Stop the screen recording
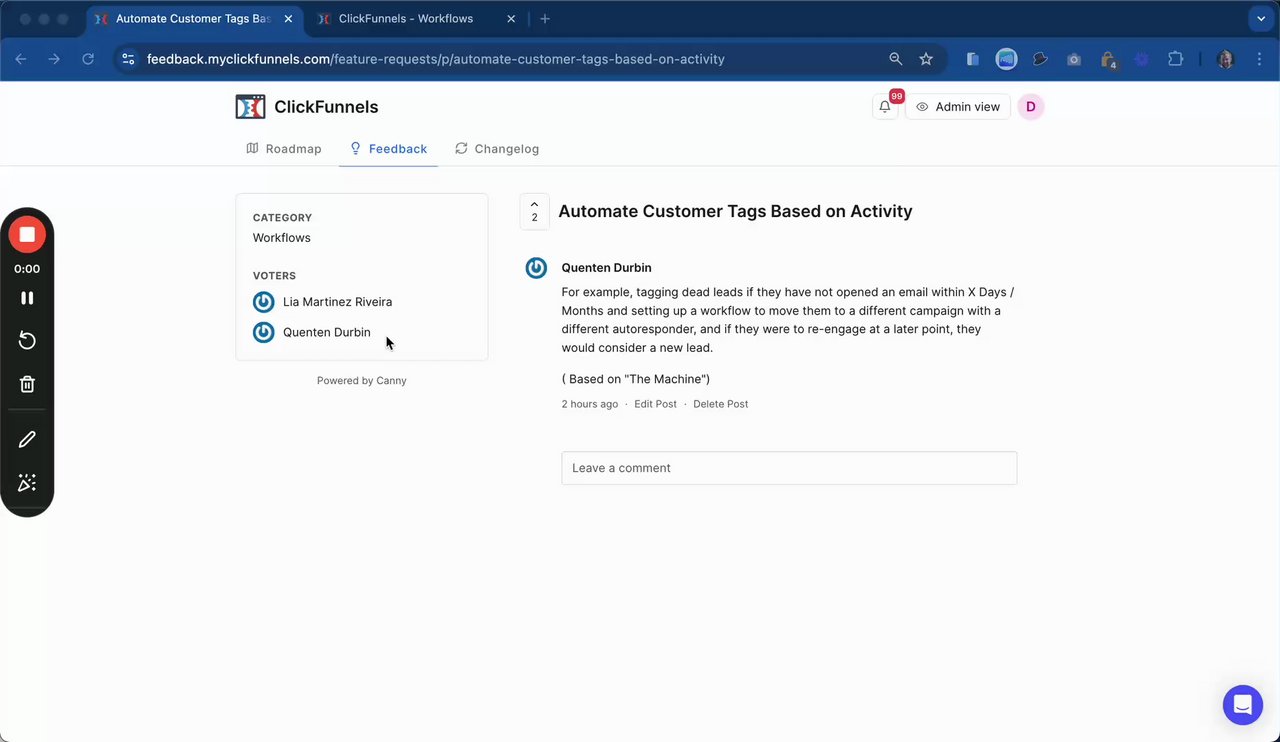This screenshot has height=742, width=1280. (x=27, y=235)
